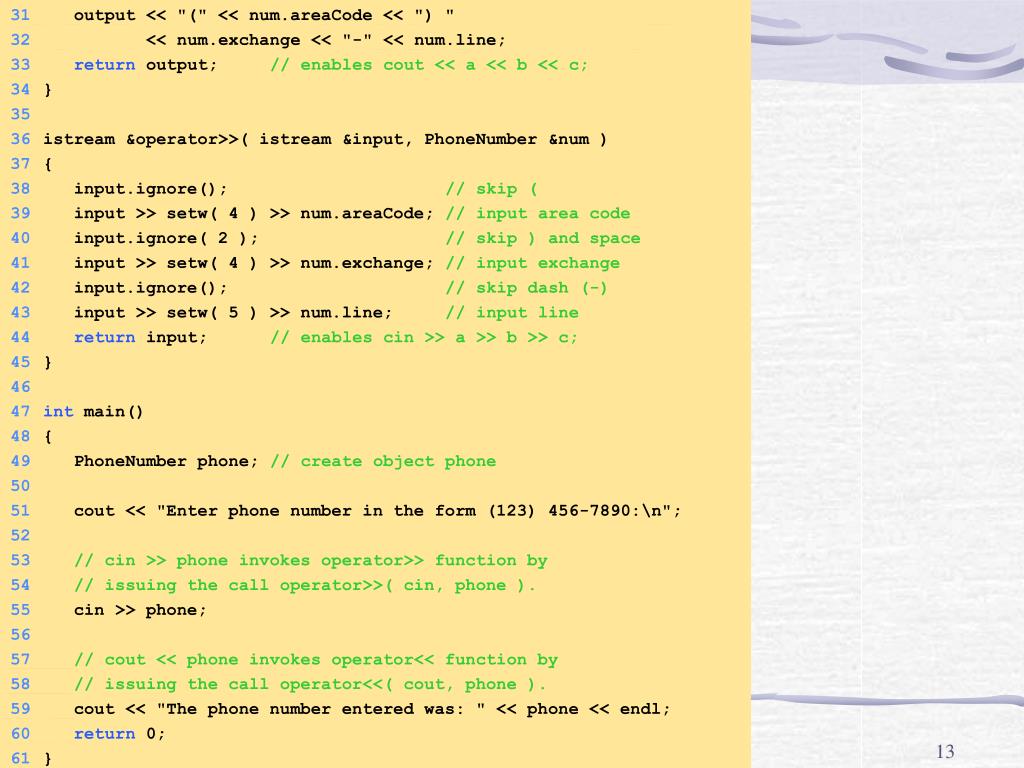This screenshot has width=1024, height=768.
Task: Click 'input.ignore( 2 );' statement
Action: click(166, 238)
